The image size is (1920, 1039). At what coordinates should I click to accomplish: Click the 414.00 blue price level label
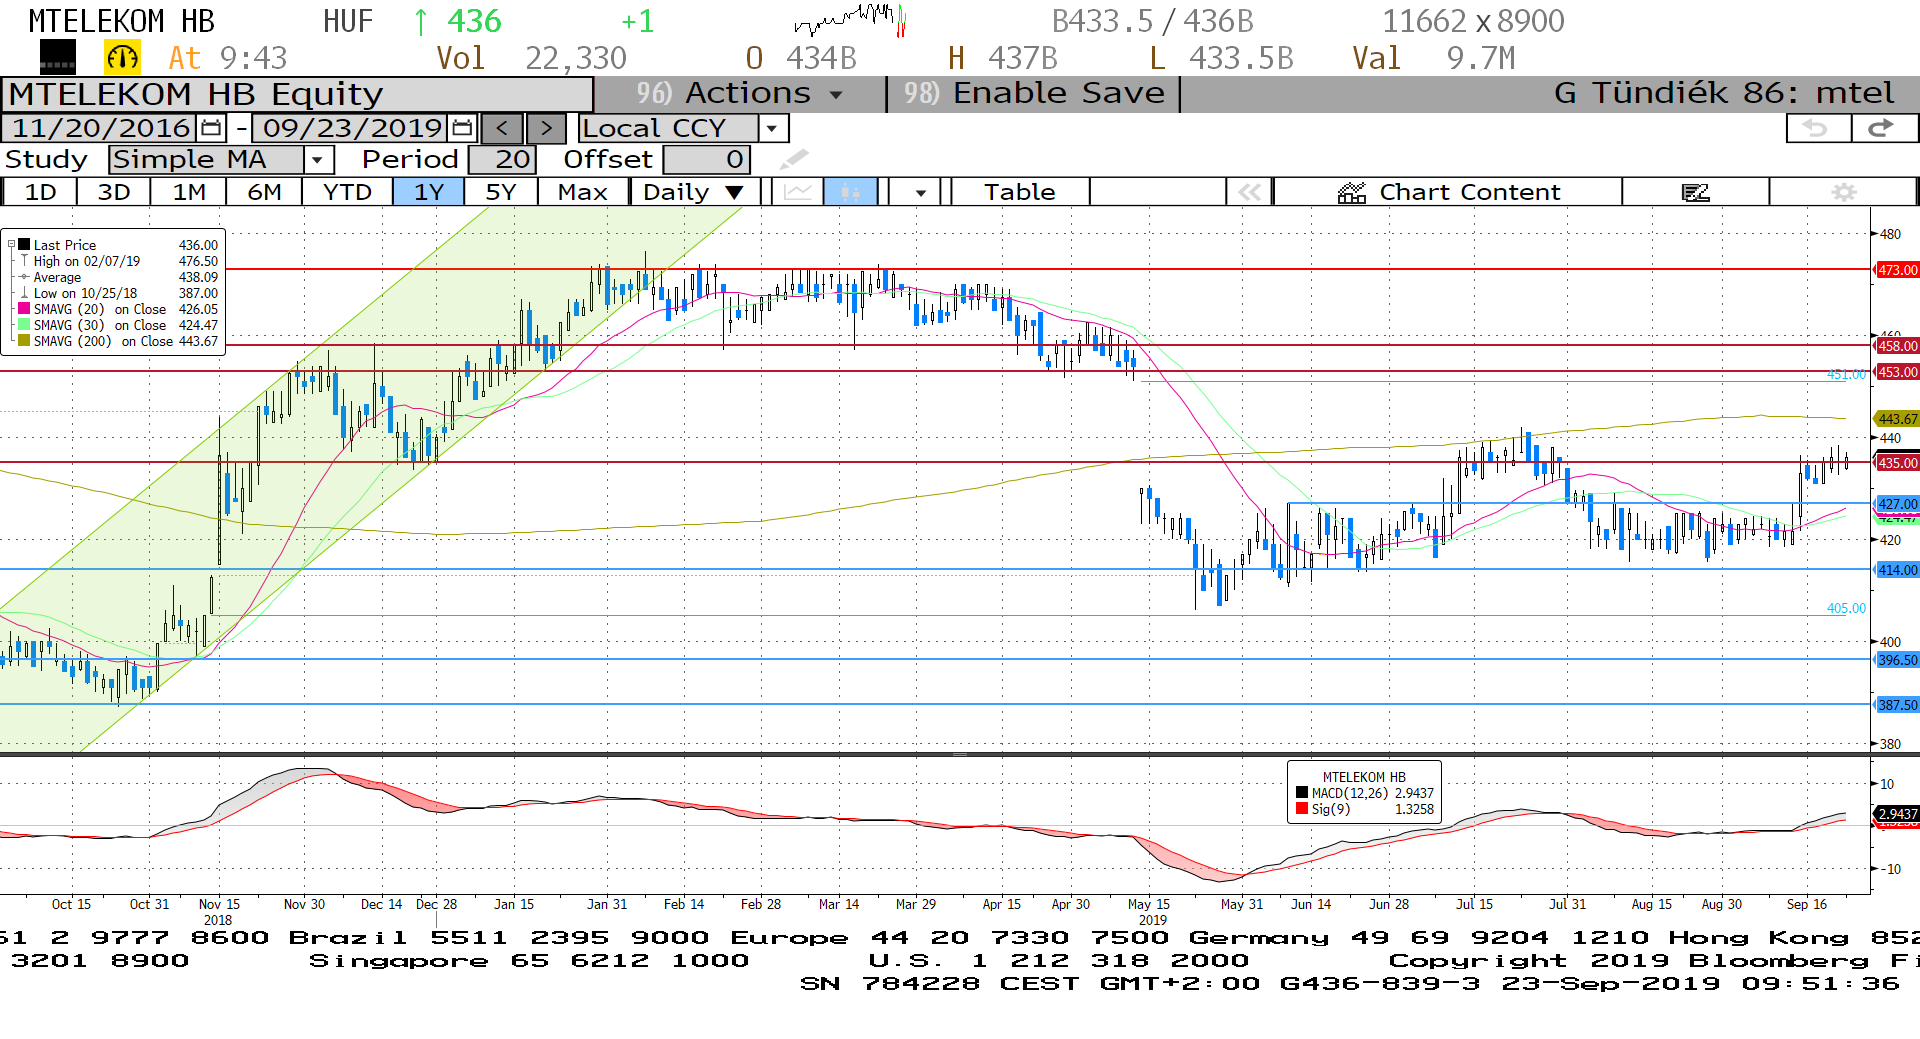point(1897,570)
